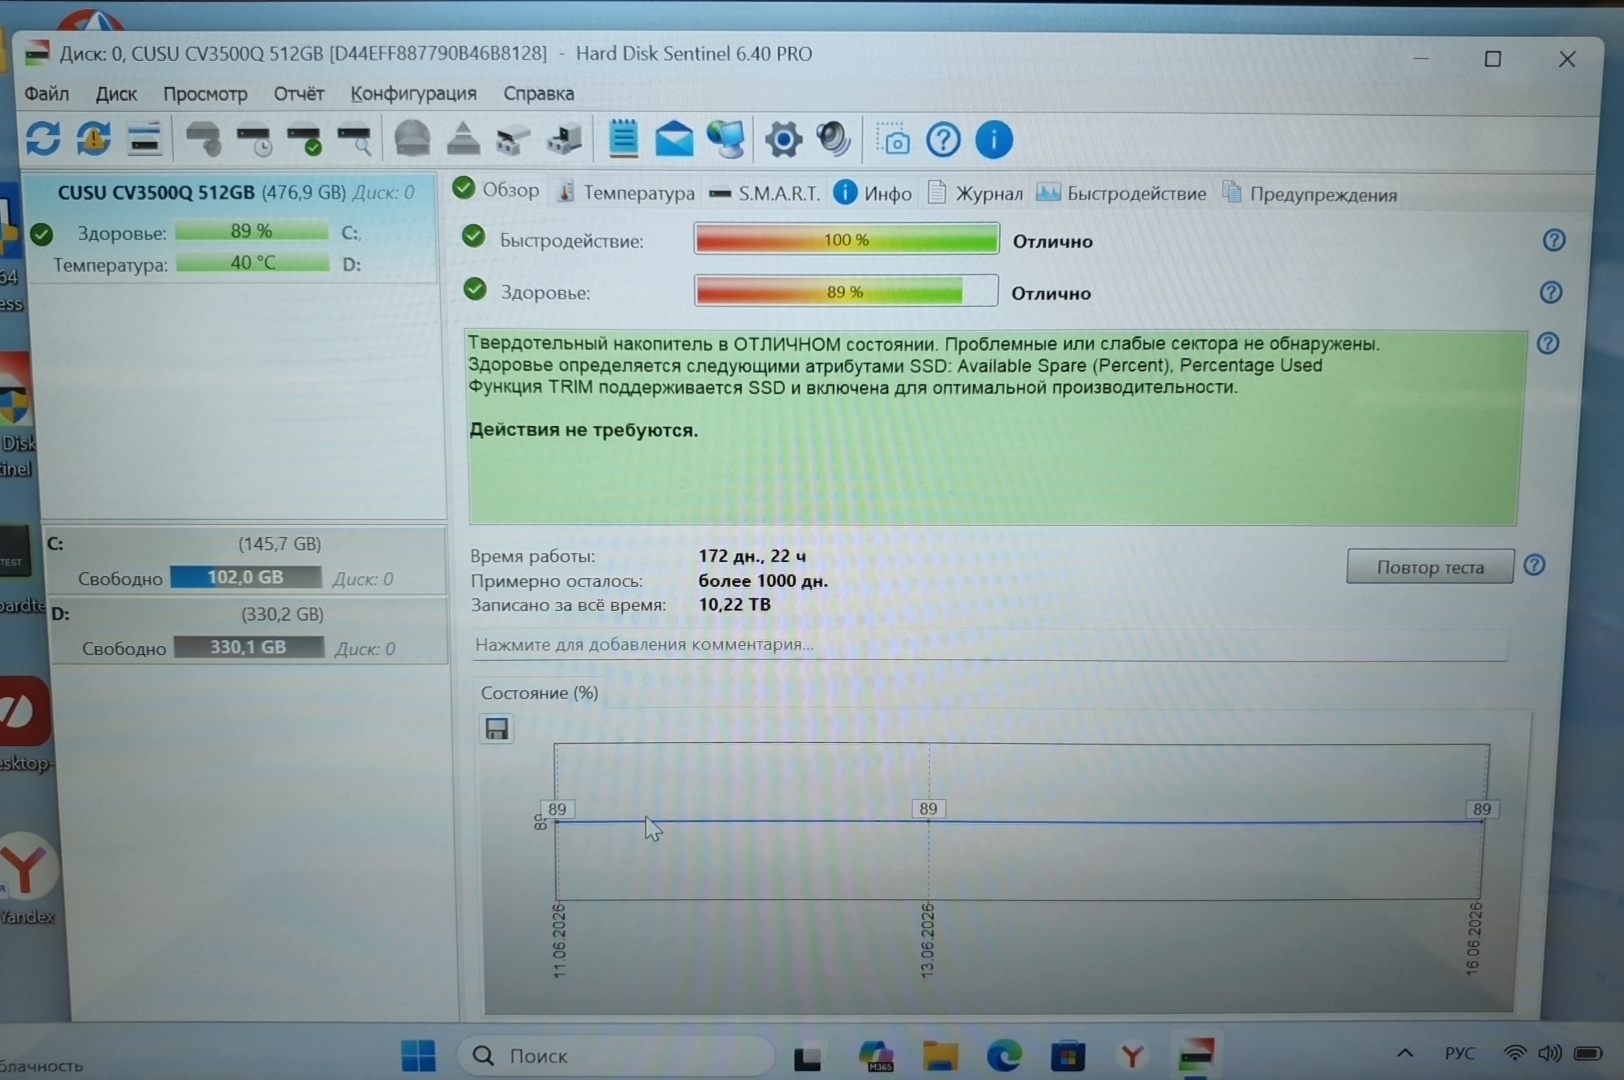This screenshot has width=1624, height=1080.
Task: Click the refresh icon with warning triangle
Action: coord(93,139)
